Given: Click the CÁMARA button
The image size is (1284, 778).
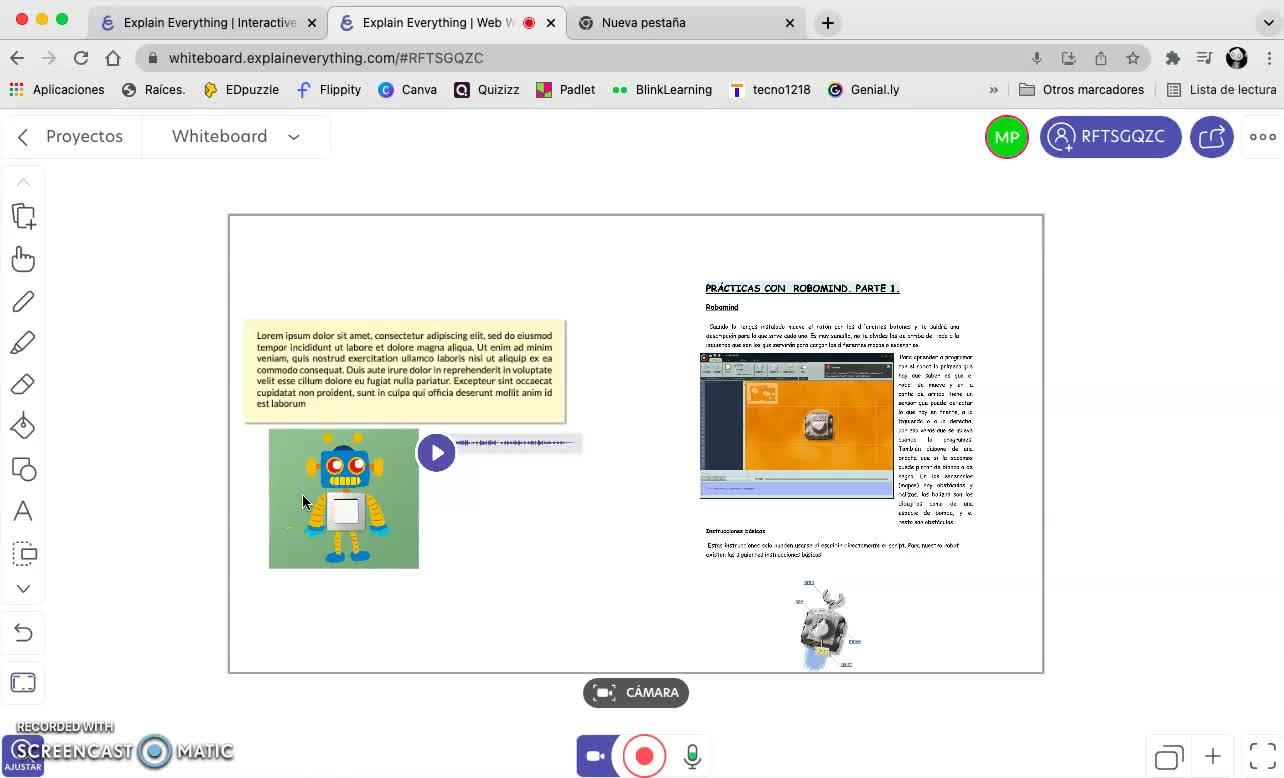Looking at the screenshot, I should click(636, 693).
